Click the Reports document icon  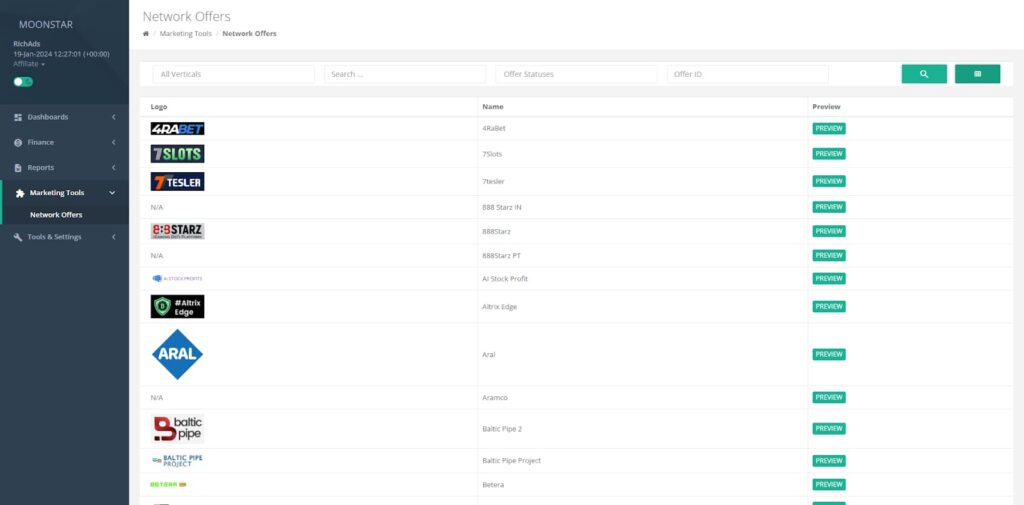click(x=18, y=168)
